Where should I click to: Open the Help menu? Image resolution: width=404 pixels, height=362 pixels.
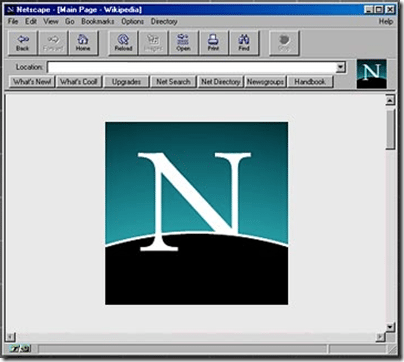pos(386,21)
